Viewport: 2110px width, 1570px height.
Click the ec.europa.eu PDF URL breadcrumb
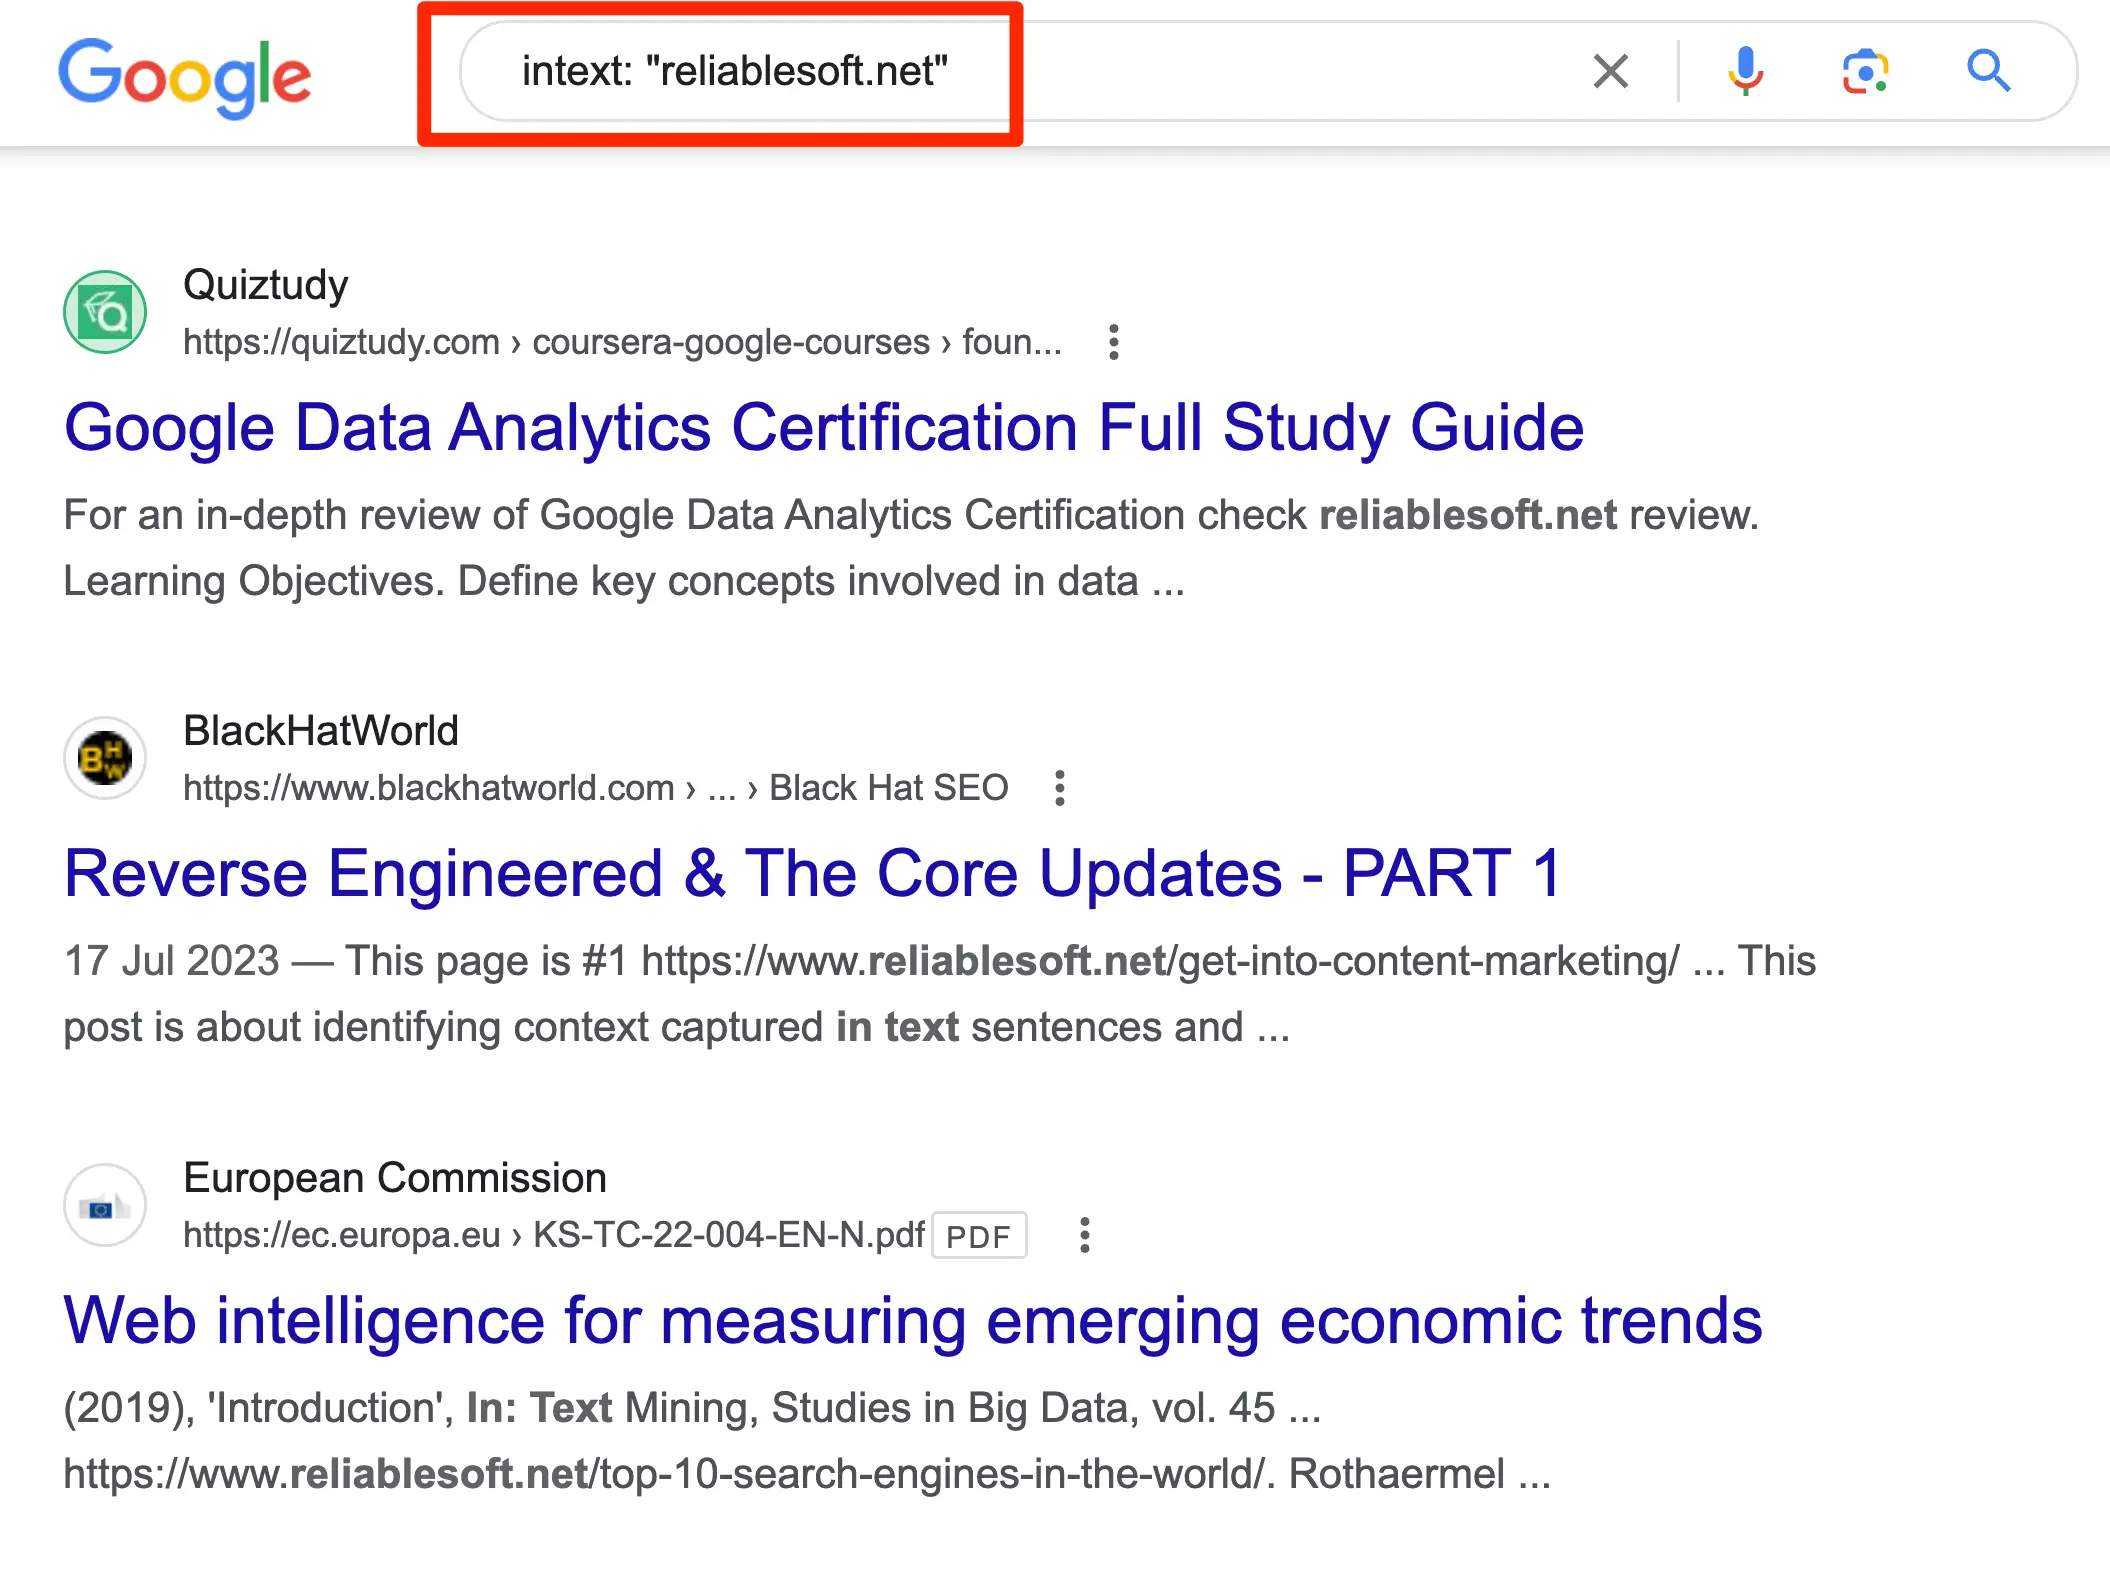553,1235
